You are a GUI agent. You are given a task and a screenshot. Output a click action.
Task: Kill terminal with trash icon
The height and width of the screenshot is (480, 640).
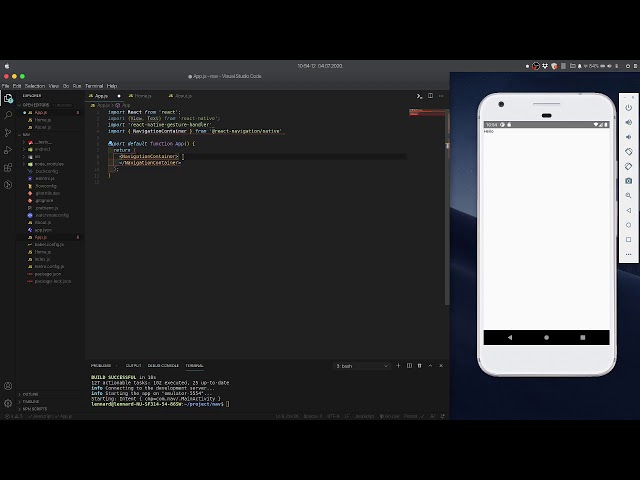420,366
